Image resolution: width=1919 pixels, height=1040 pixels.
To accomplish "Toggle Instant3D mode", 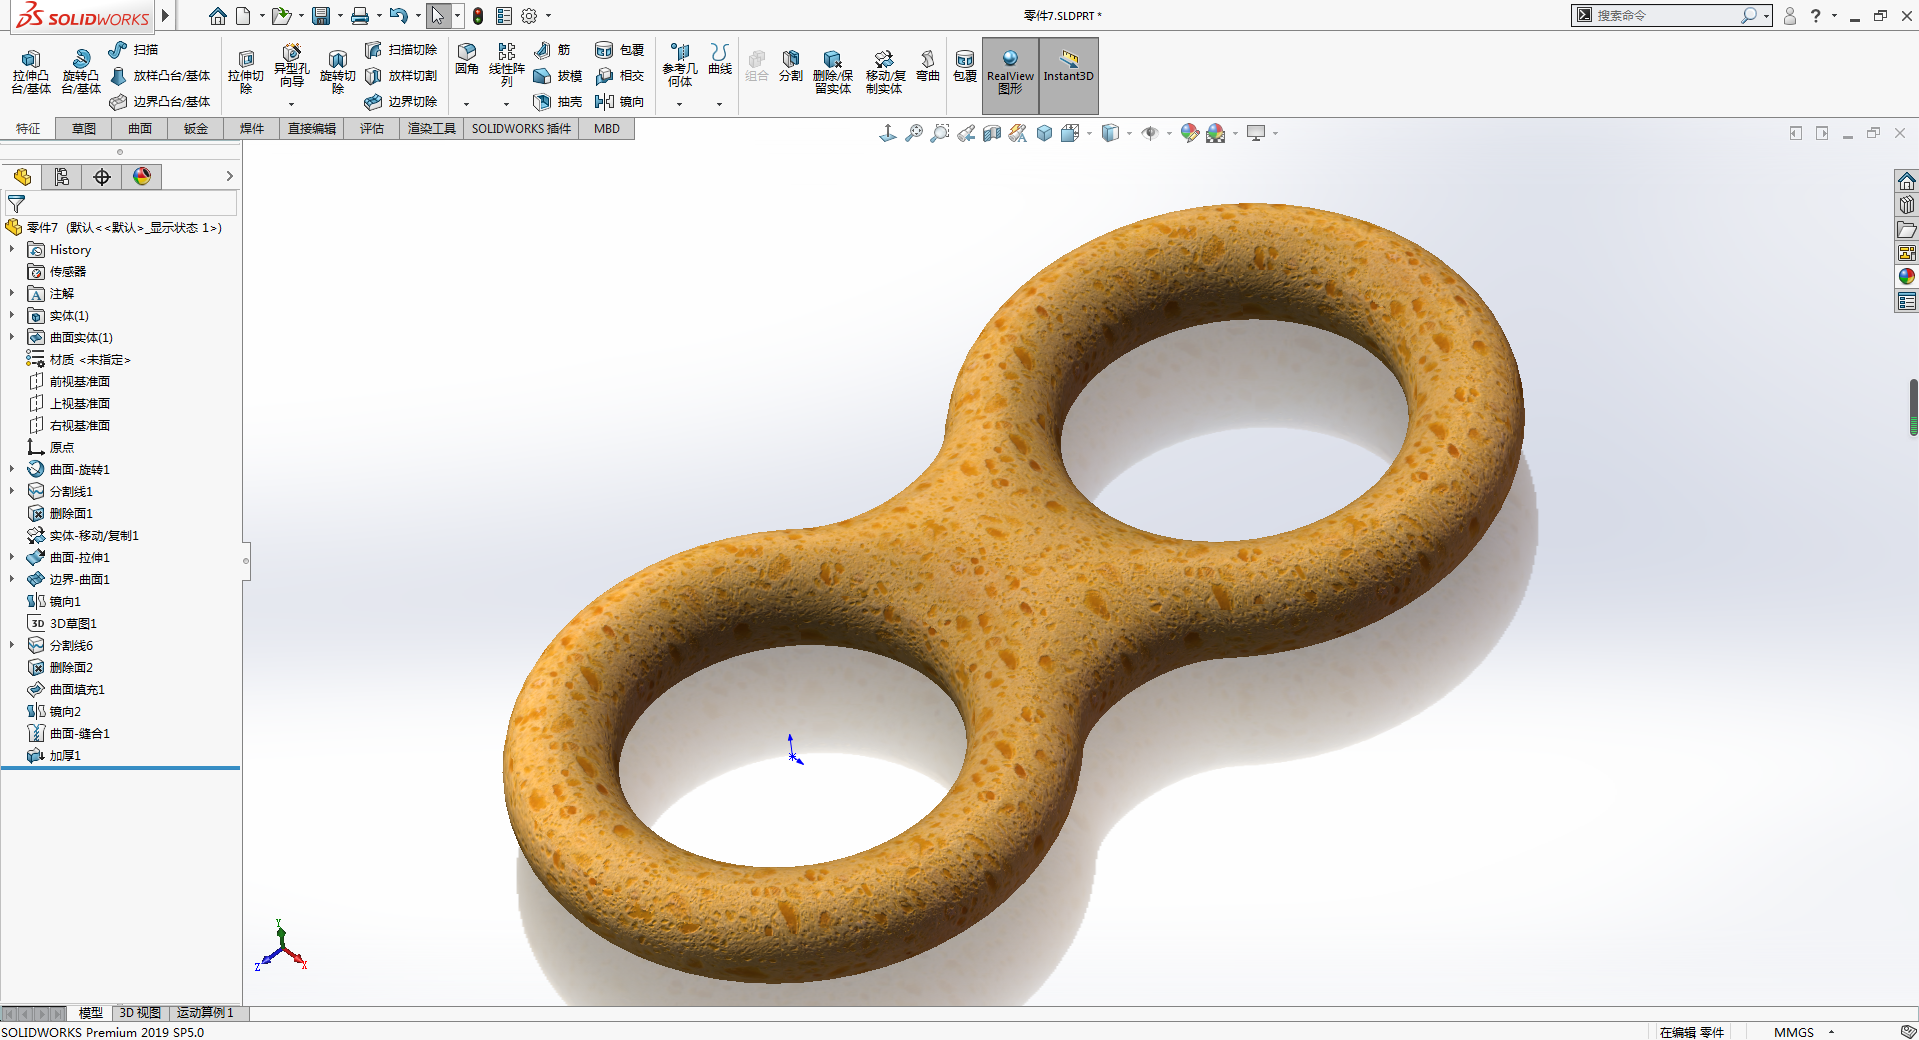I will pos(1069,75).
